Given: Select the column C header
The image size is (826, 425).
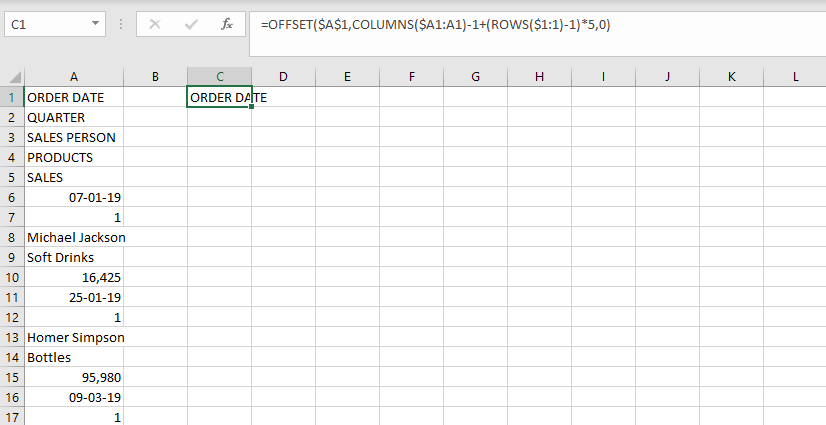Looking at the screenshot, I should [219, 77].
